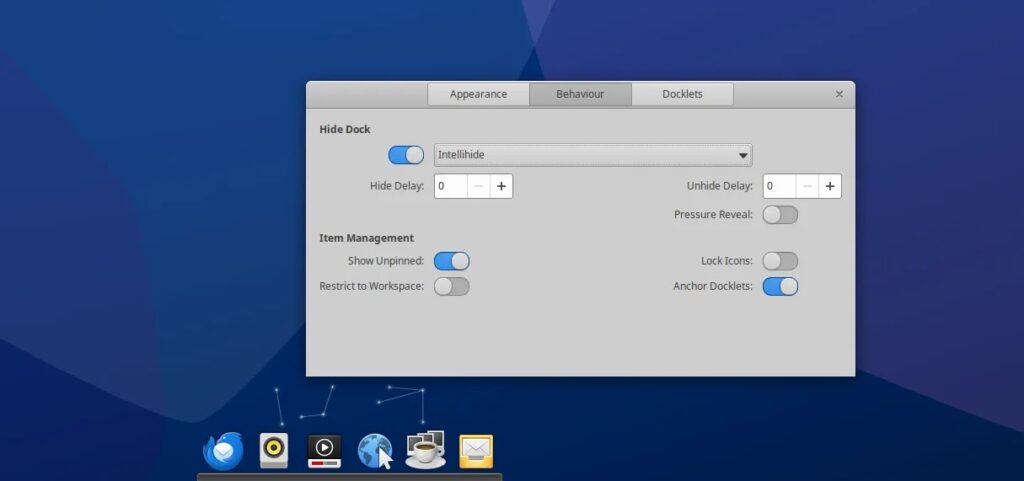This screenshot has height=481, width=1024.
Task: Launch the Rhythmbox speaker icon
Action: pyautogui.click(x=273, y=450)
